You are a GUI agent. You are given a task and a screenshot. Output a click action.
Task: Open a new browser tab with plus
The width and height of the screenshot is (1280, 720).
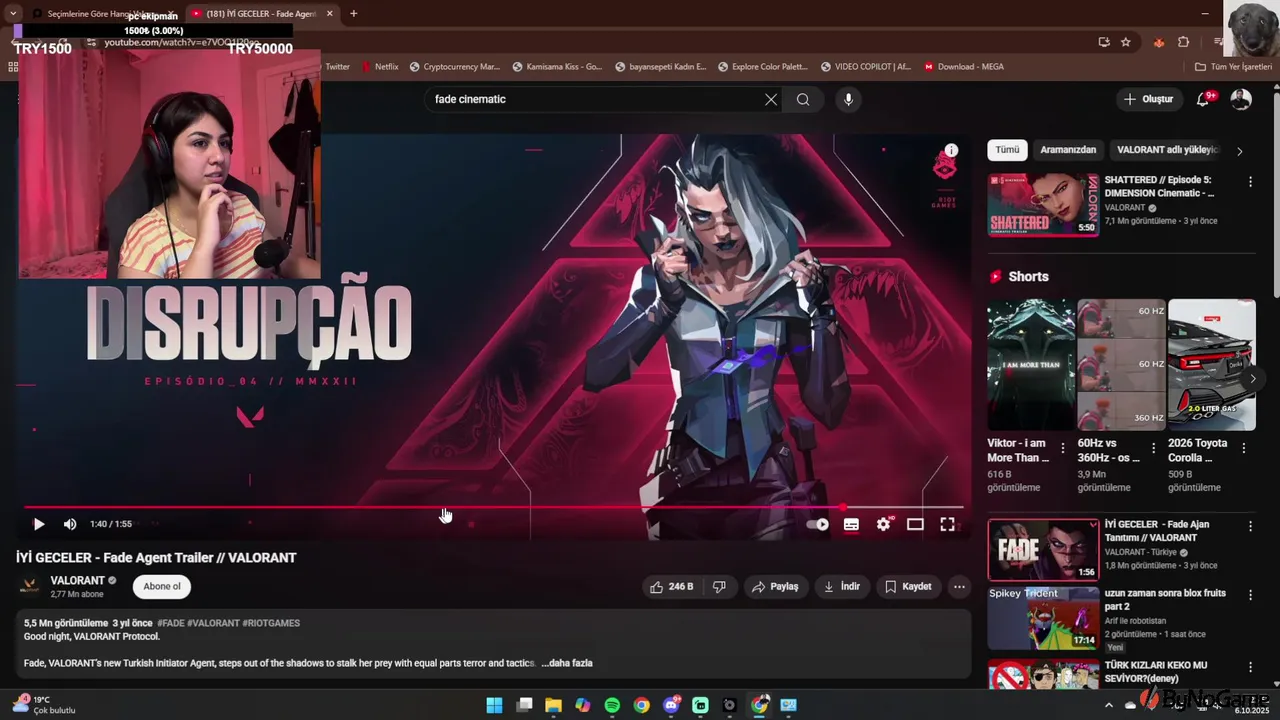(x=353, y=14)
